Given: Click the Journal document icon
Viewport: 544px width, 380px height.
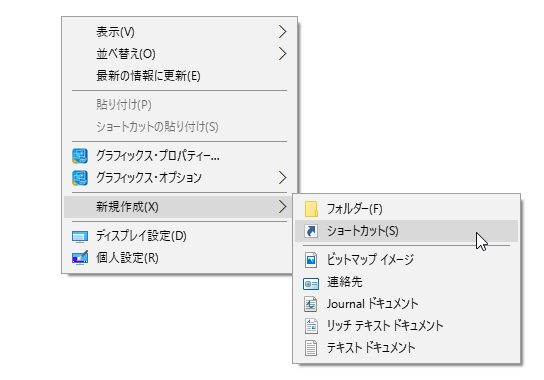Looking at the screenshot, I should tap(311, 304).
